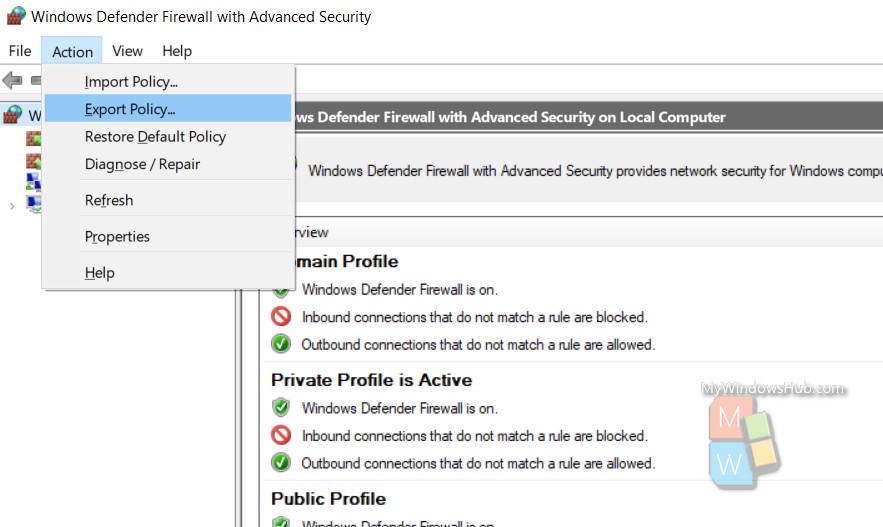Open the View menu
Screen dimensions: 883x527
[x=127, y=51]
